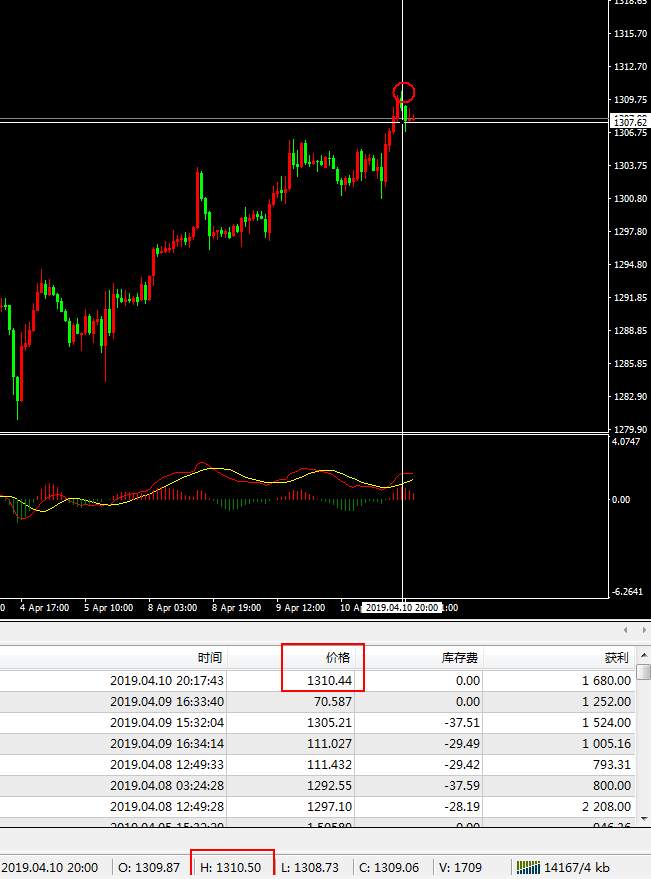Click the profit value 1 005.16
The height and width of the screenshot is (879, 651).
[x=606, y=743]
